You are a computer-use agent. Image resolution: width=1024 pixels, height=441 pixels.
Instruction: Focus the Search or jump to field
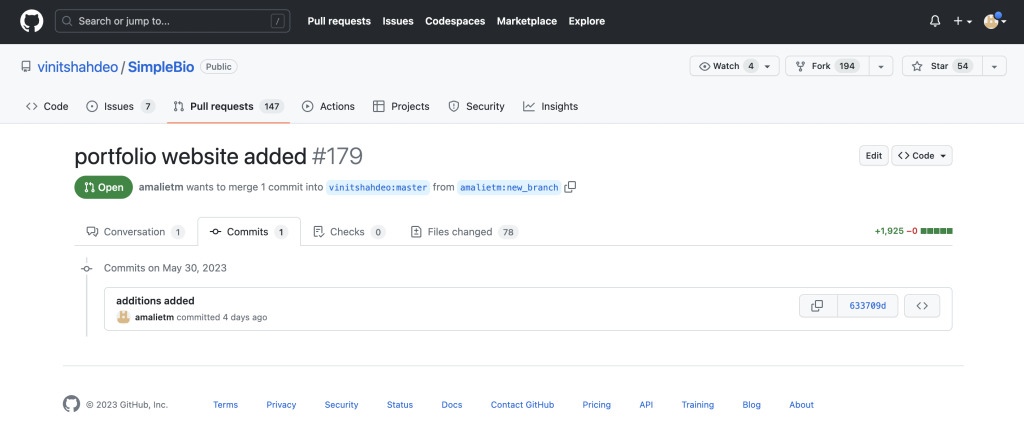click(x=172, y=21)
